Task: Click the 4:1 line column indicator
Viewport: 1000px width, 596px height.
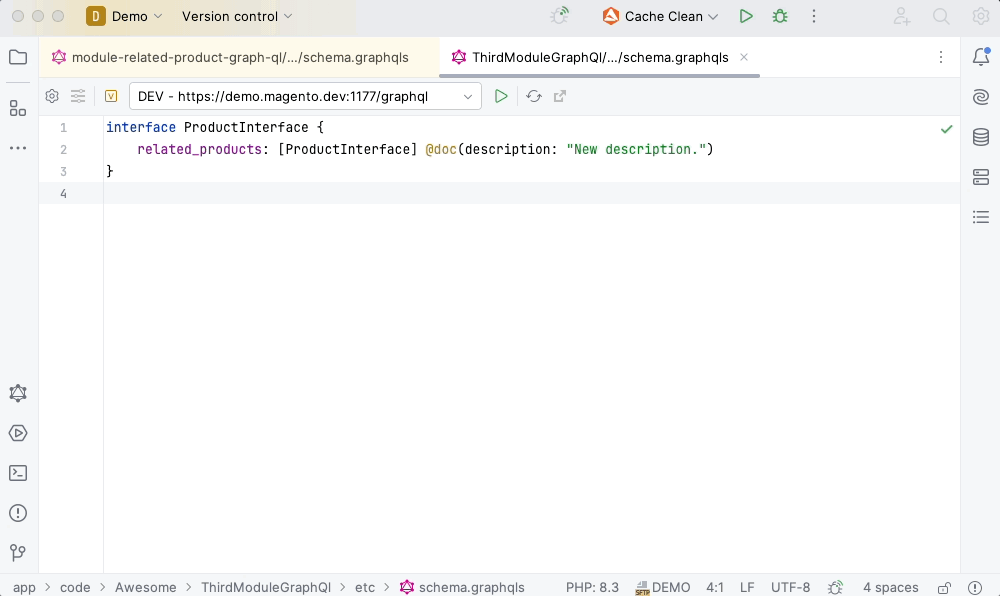Action: point(715,587)
